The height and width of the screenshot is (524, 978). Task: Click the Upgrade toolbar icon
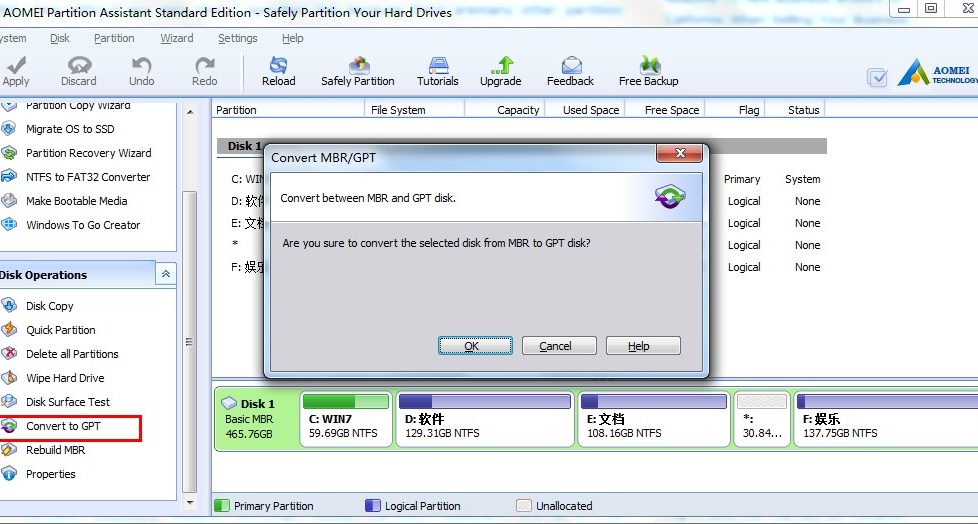coord(500,71)
